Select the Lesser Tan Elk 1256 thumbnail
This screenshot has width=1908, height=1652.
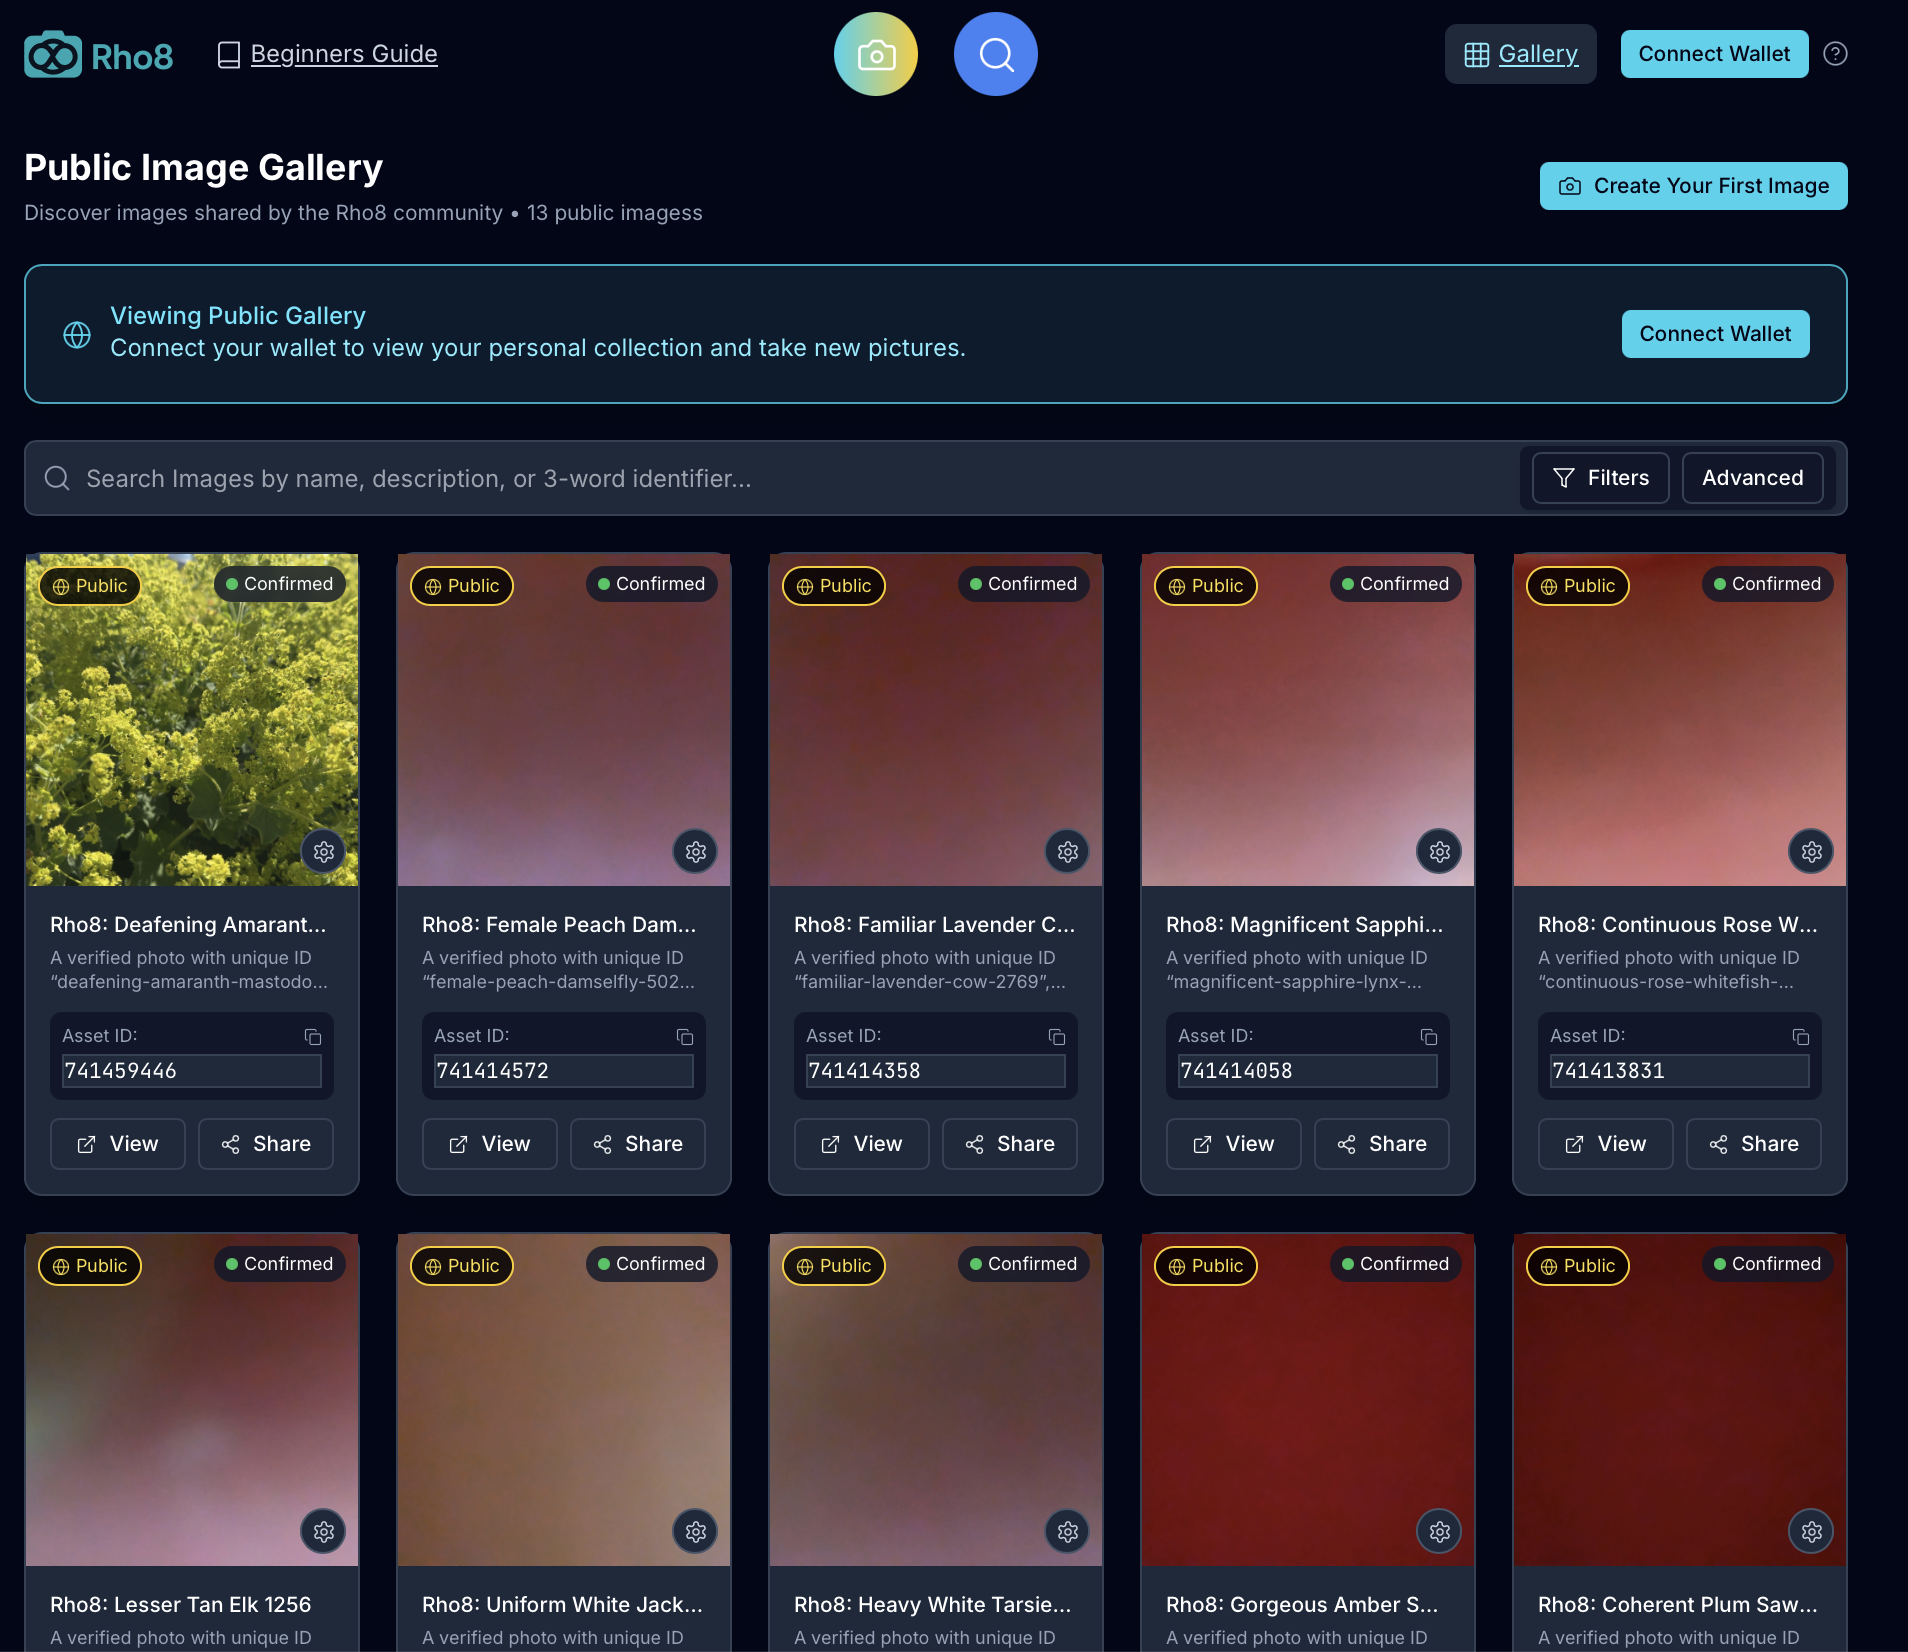pos(192,1400)
